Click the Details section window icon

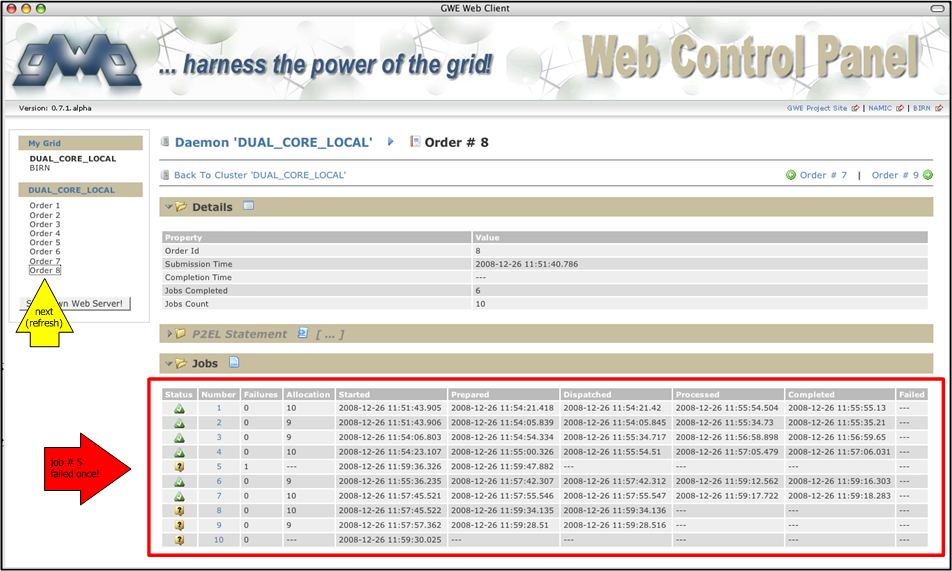[x=248, y=206]
